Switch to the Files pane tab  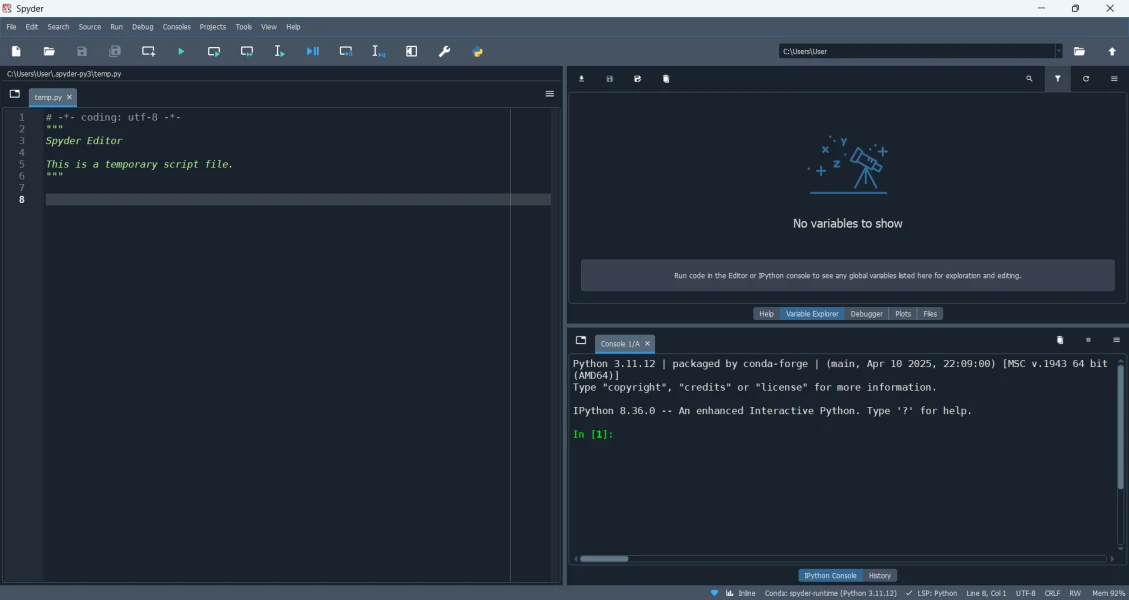pos(930,313)
